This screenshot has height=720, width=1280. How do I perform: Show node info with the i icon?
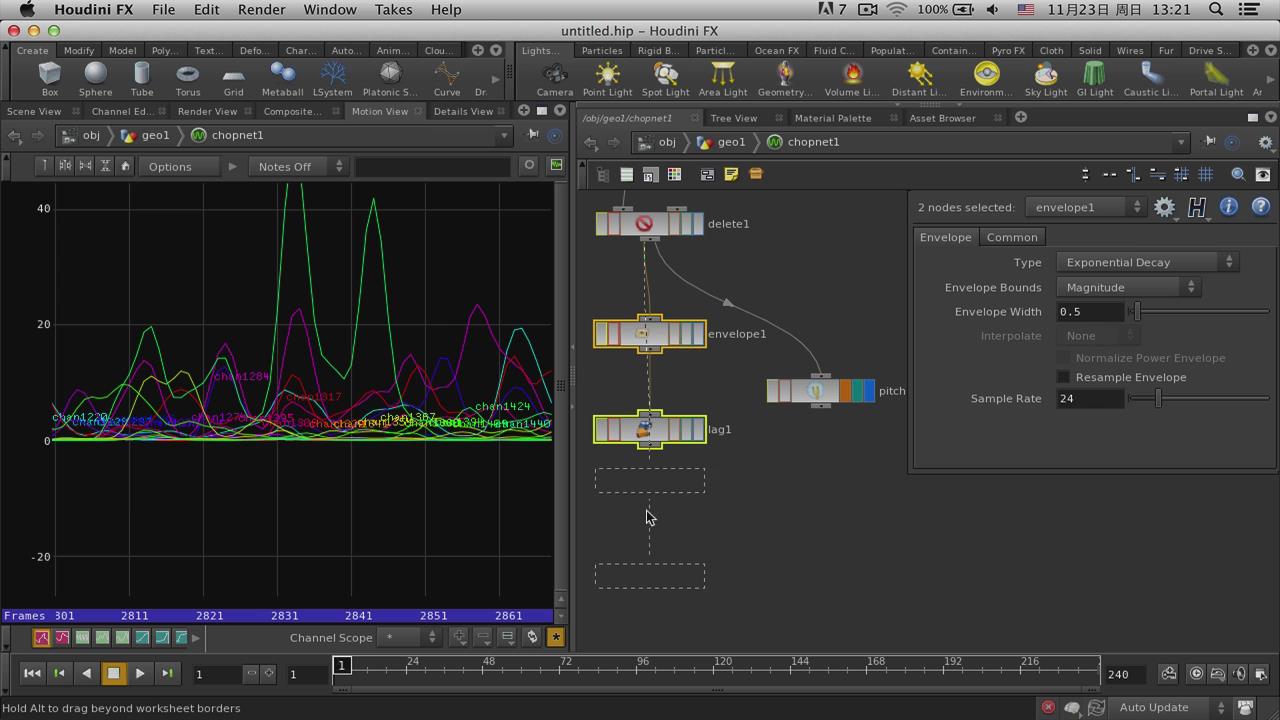[1228, 207]
